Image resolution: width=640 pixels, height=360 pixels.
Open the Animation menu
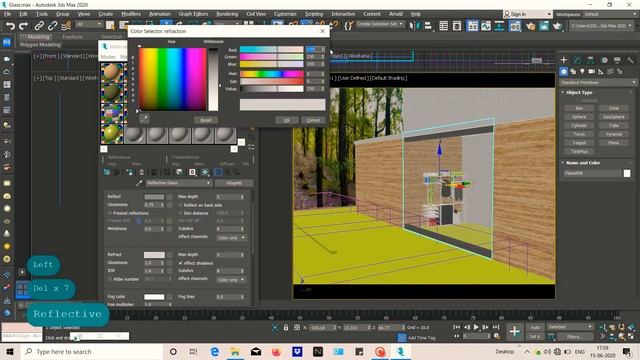click(160, 14)
